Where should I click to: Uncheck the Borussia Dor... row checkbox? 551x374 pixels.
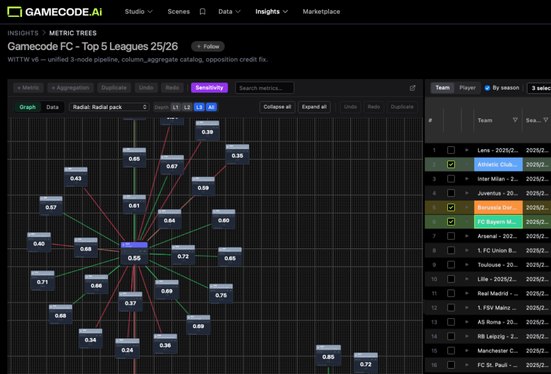click(x=451, y=207)
